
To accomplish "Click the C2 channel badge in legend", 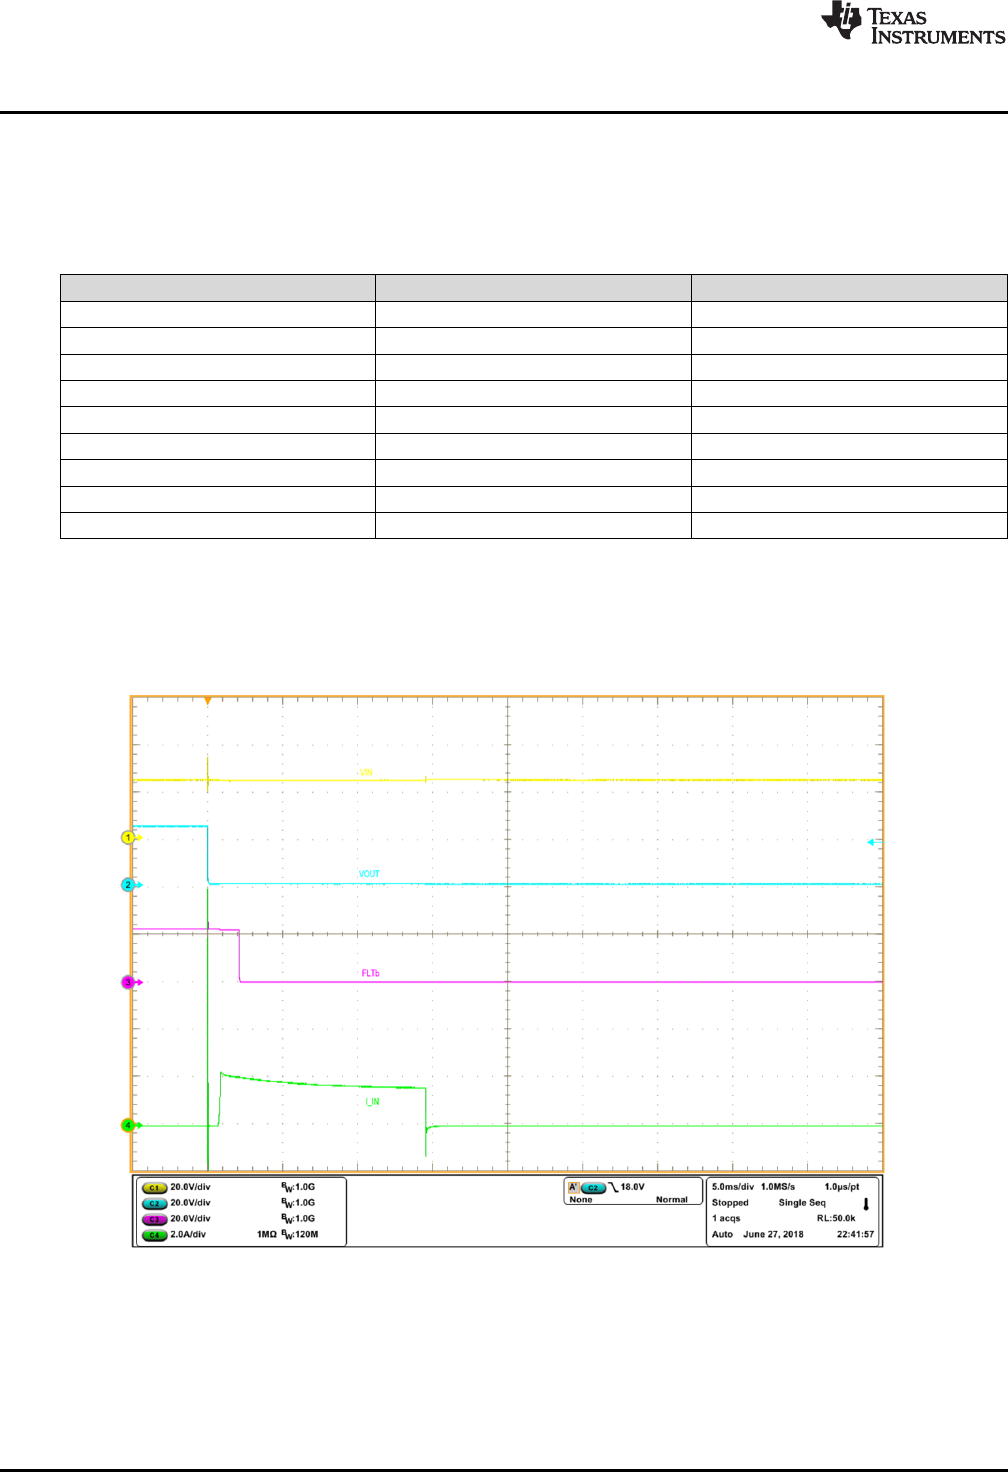I will pyautogui.click(x=154, y=1204).
